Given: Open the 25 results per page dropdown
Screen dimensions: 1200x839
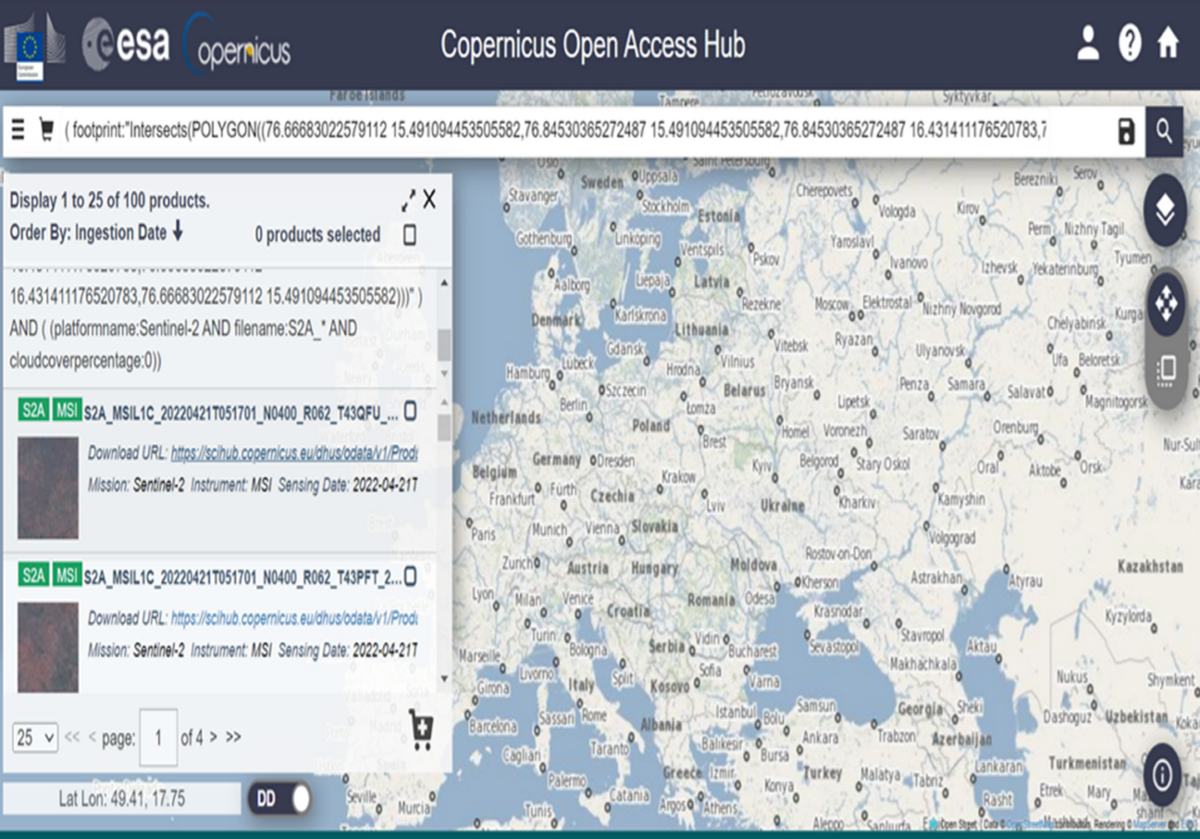Looking at the screenshot, I should coord(35,738).
